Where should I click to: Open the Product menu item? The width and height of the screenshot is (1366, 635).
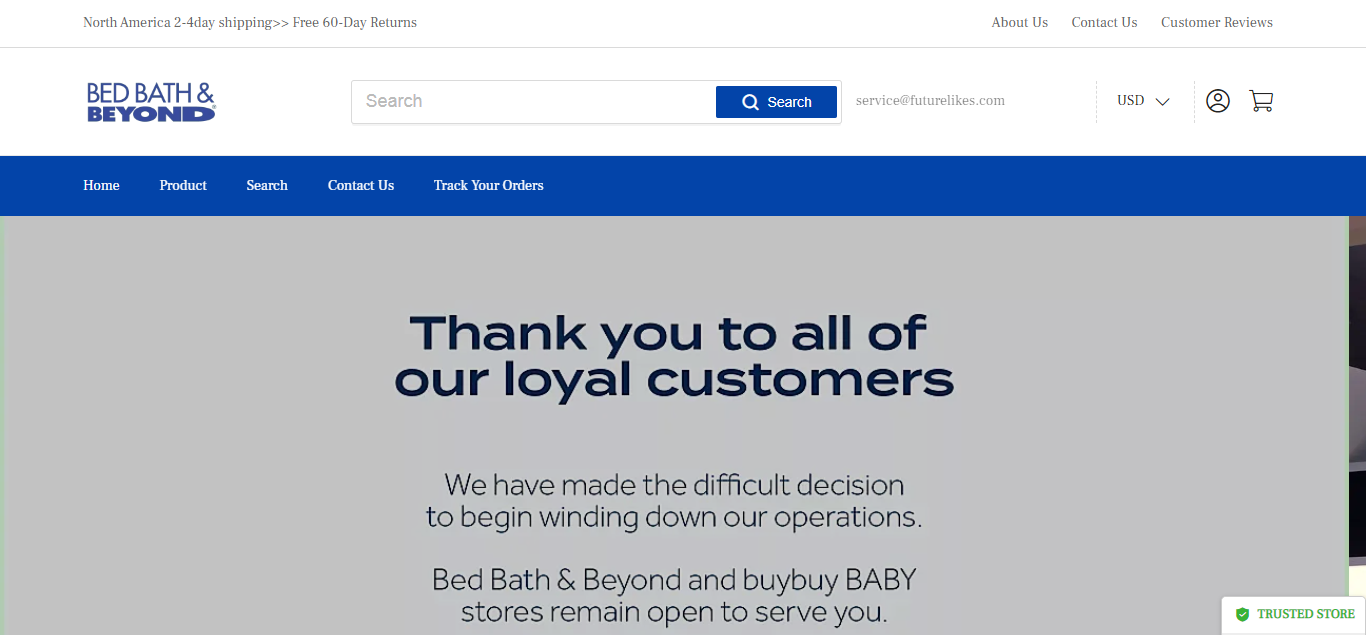point(183,185)
